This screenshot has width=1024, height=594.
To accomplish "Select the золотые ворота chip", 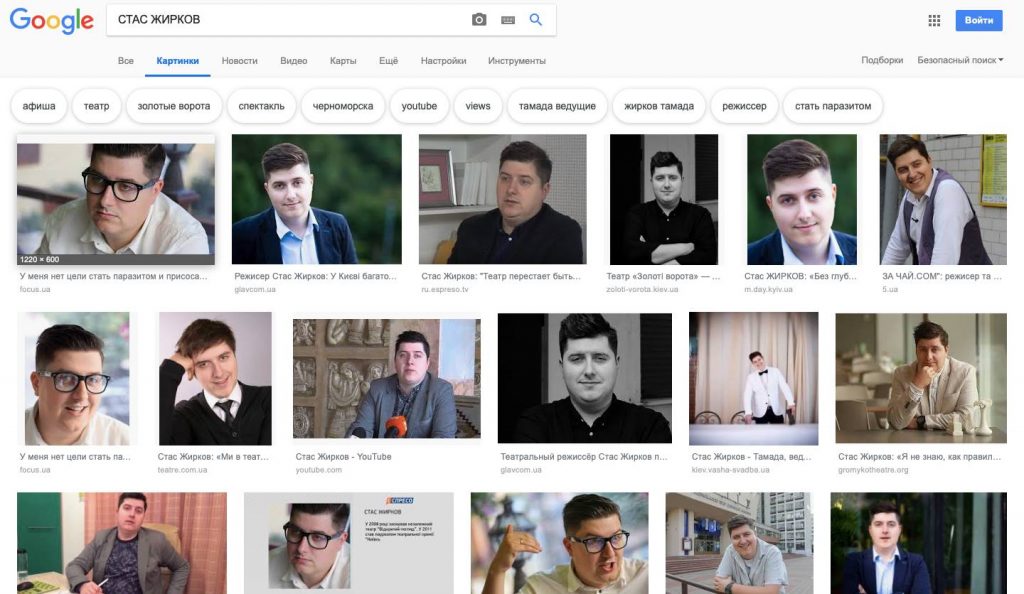I will click(174, 106).
